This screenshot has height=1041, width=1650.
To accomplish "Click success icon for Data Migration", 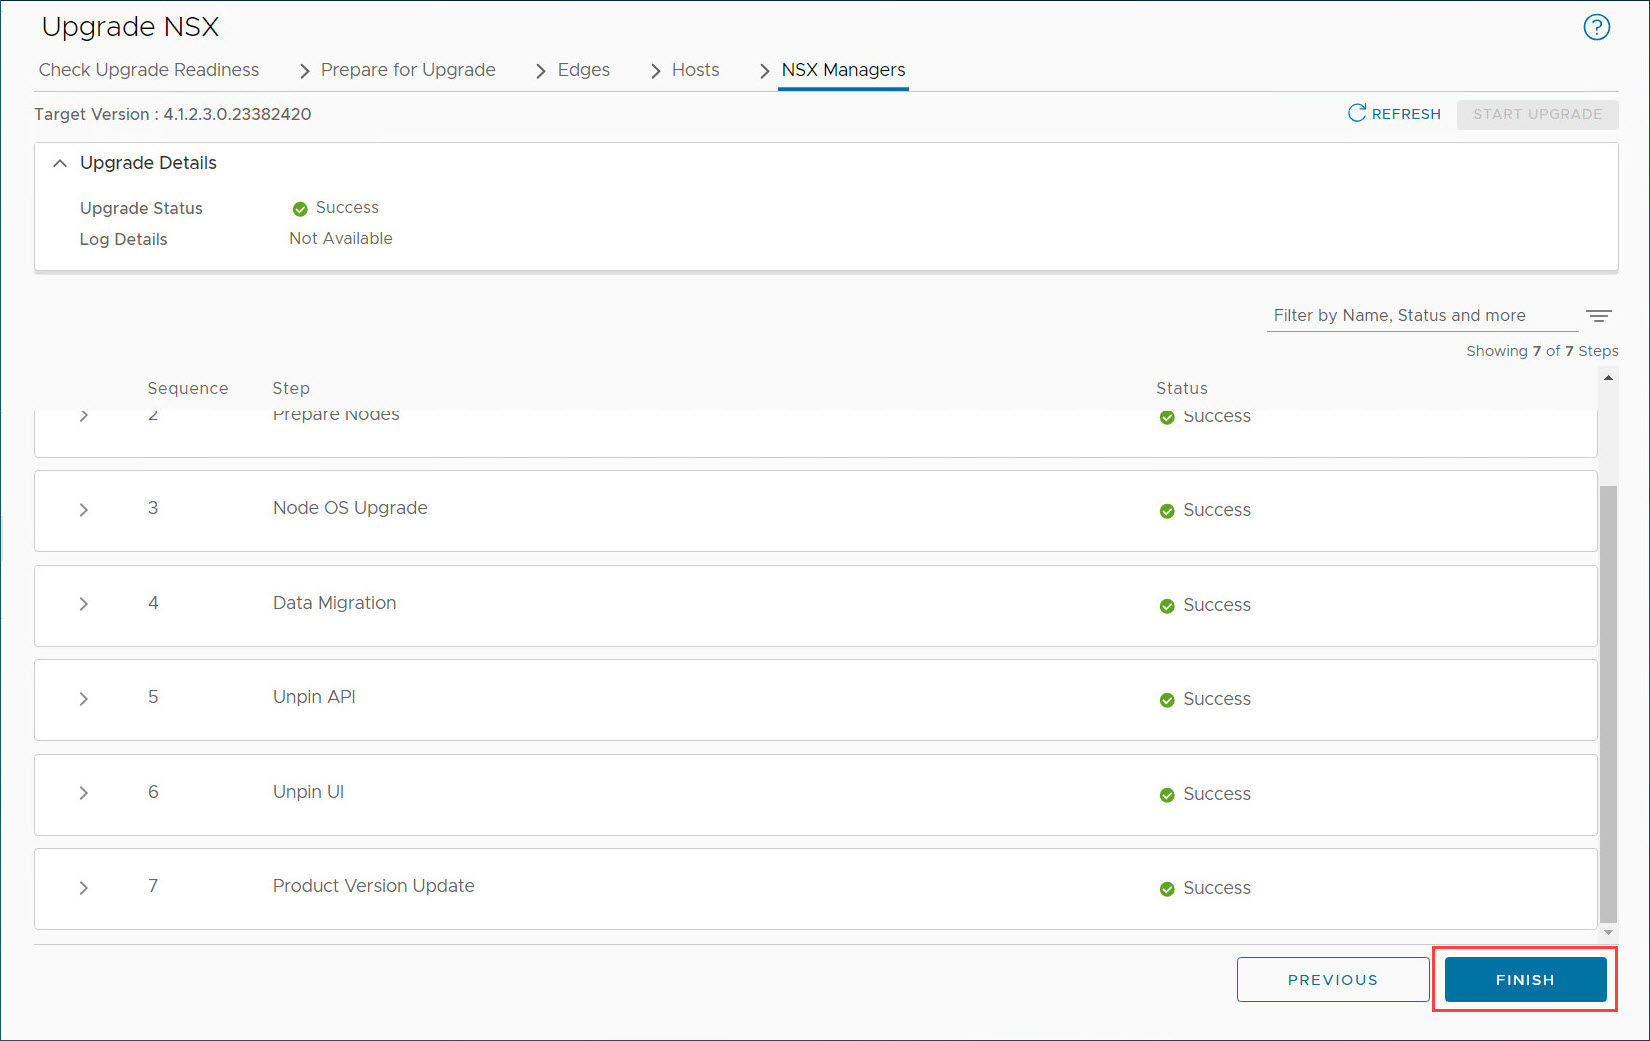I will [1167, 606].
